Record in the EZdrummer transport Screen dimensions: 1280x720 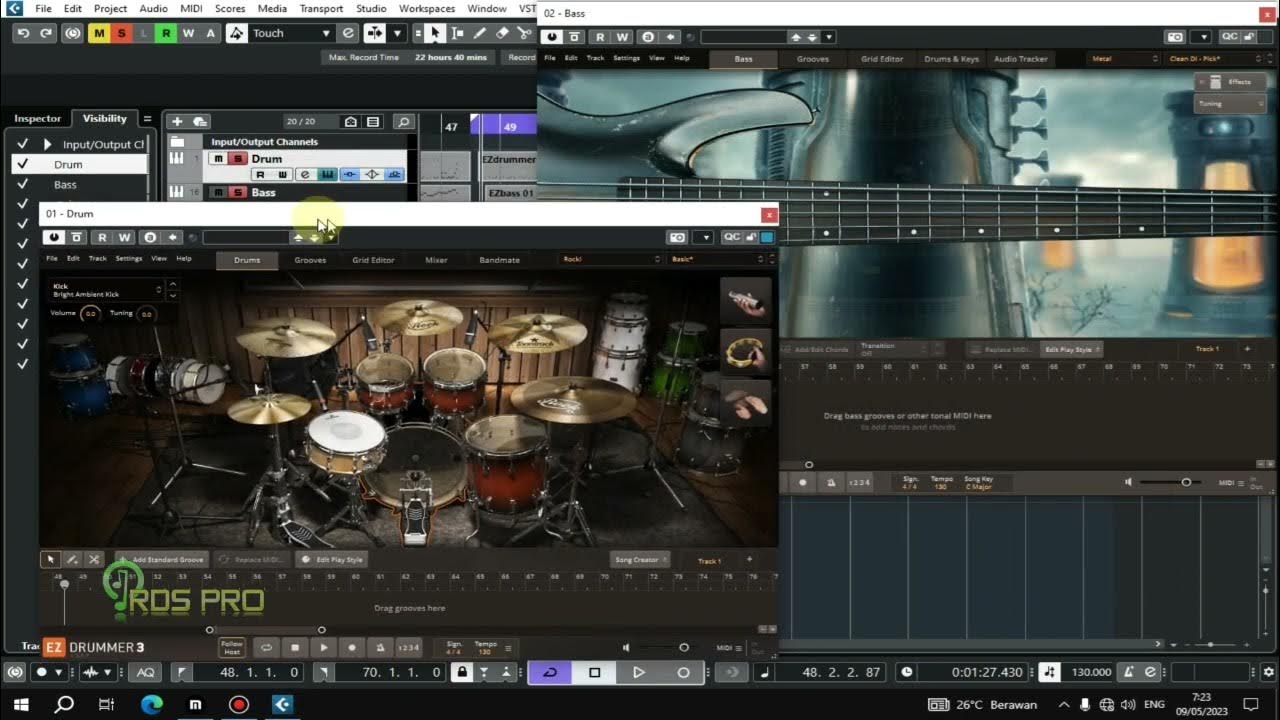[x=352, y=648]
